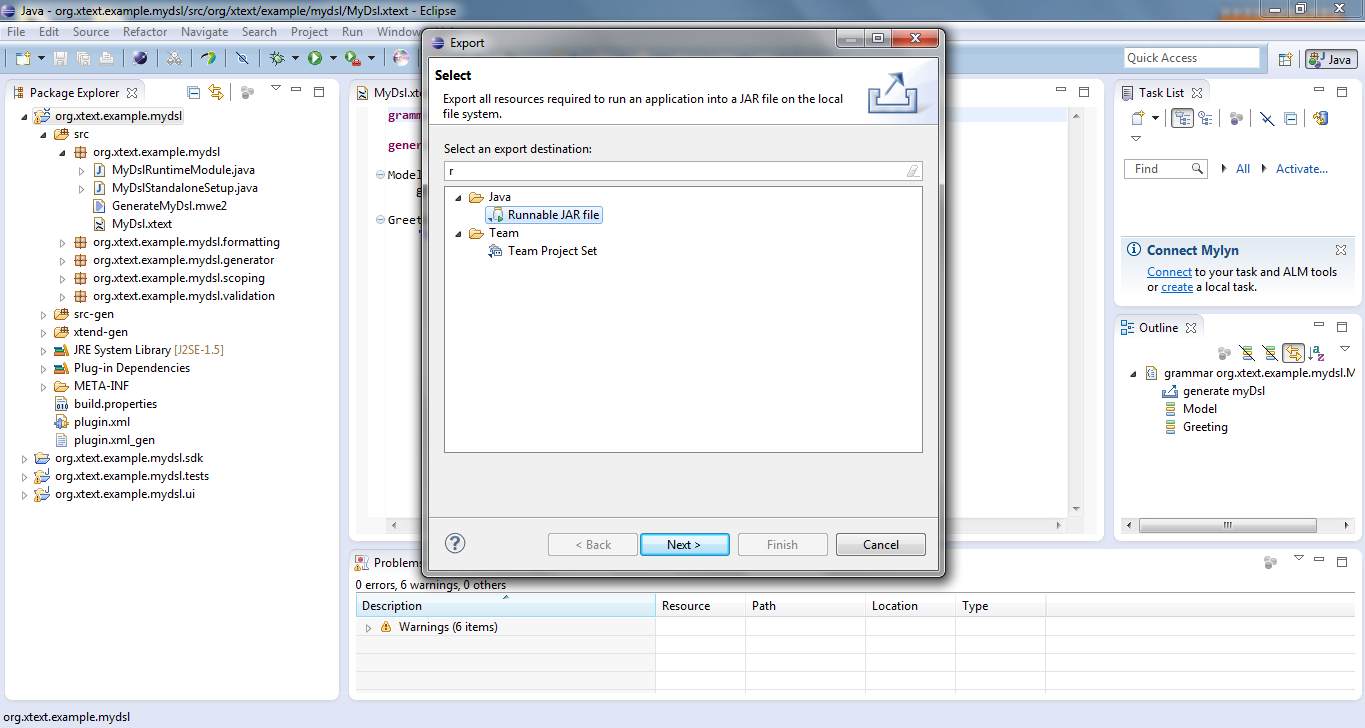Expand the src-gen folder
The image size is (1365, 728).
coord(44,314)
